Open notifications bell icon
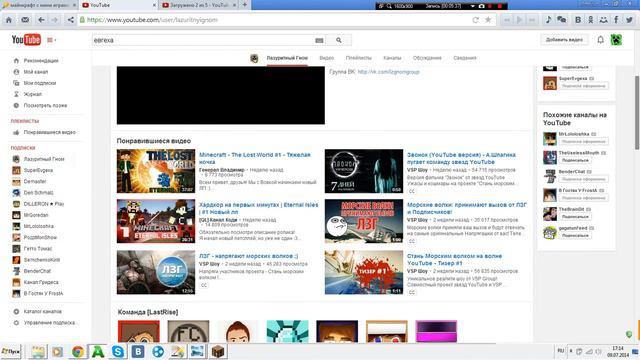Image resolution: width=640 pixels, height=360 pixels. (x=600, y=40)
